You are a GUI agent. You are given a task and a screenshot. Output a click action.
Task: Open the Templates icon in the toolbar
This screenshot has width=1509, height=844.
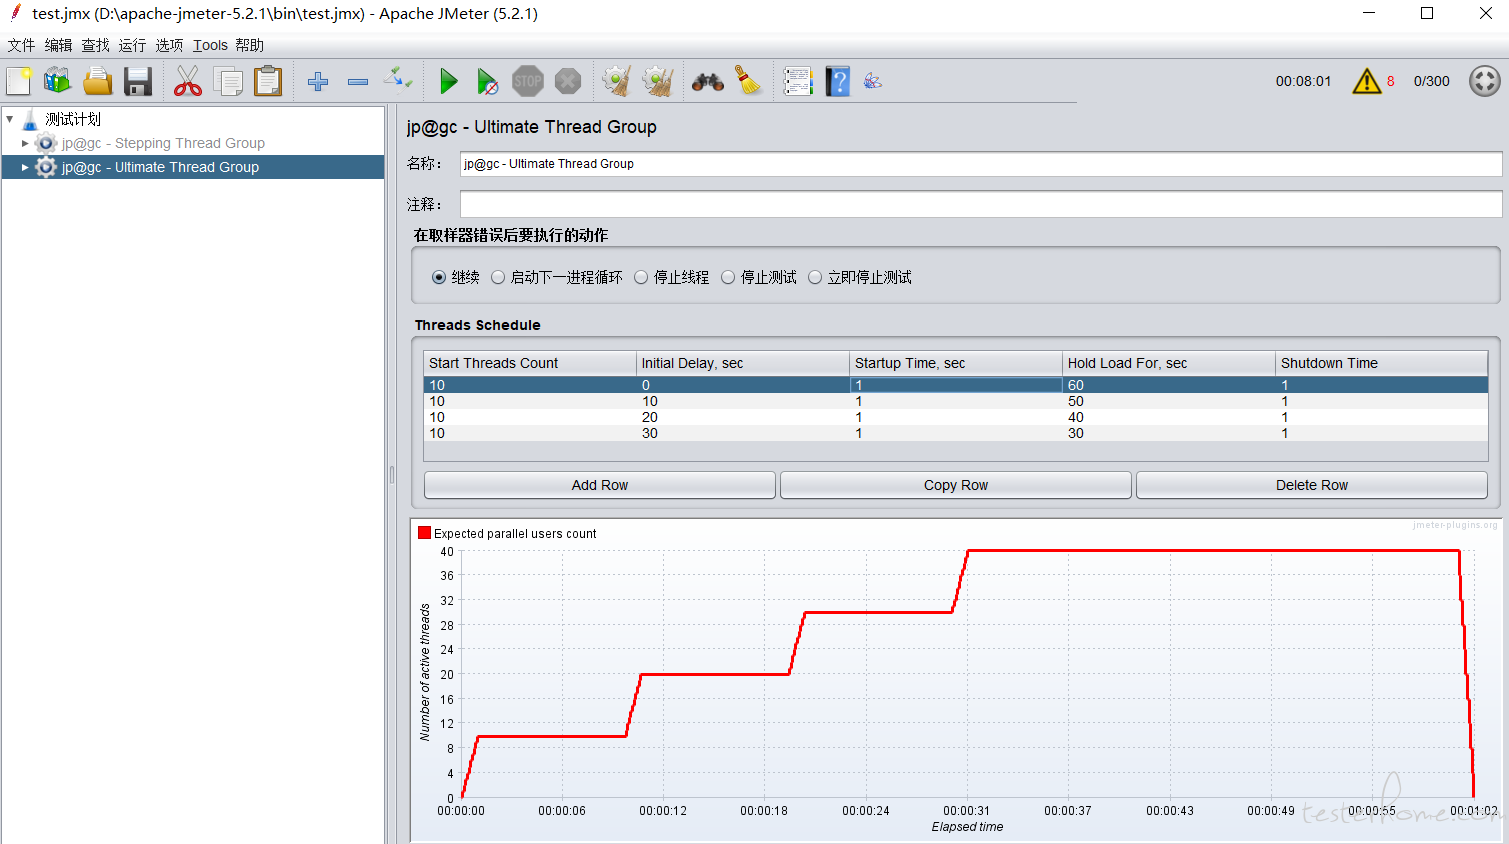pos(58,81)
